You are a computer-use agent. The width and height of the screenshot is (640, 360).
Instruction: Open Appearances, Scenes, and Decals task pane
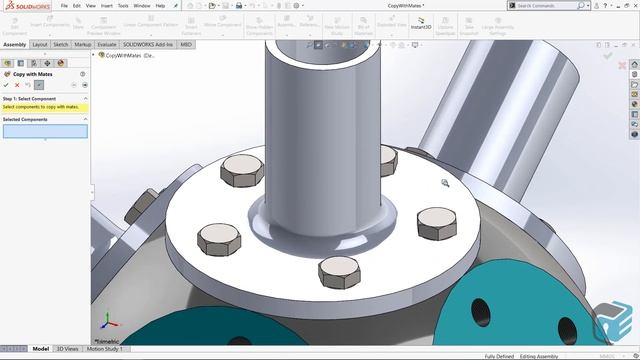coord(635,104)
